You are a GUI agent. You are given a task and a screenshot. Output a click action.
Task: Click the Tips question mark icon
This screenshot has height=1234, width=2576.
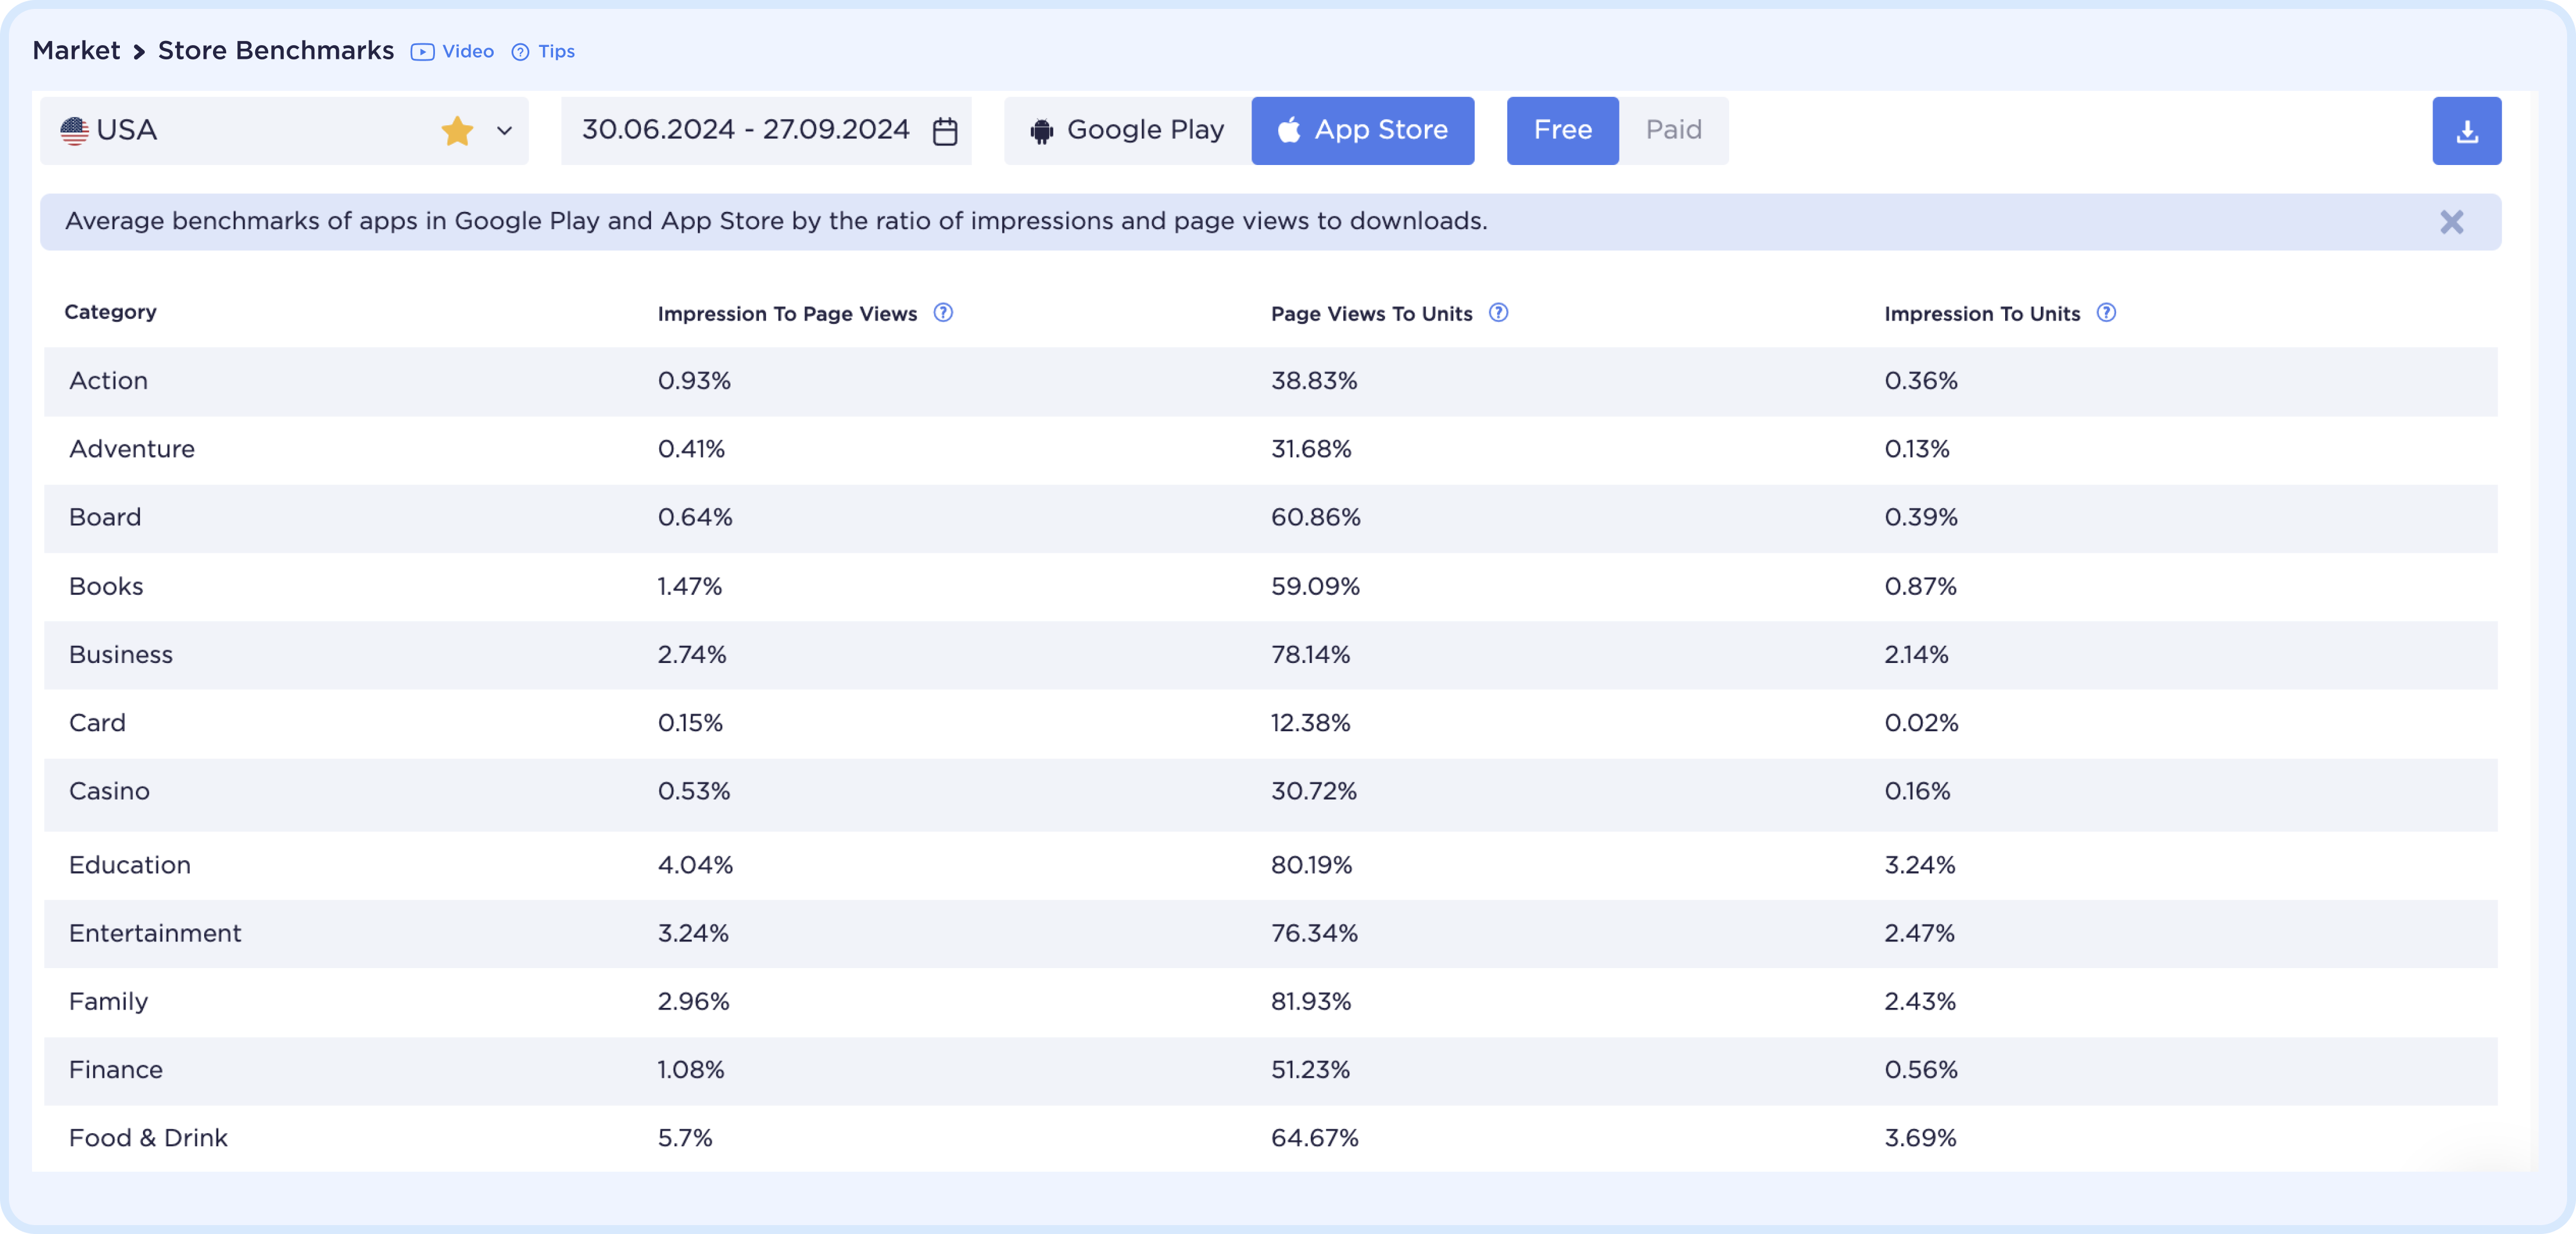520,51
